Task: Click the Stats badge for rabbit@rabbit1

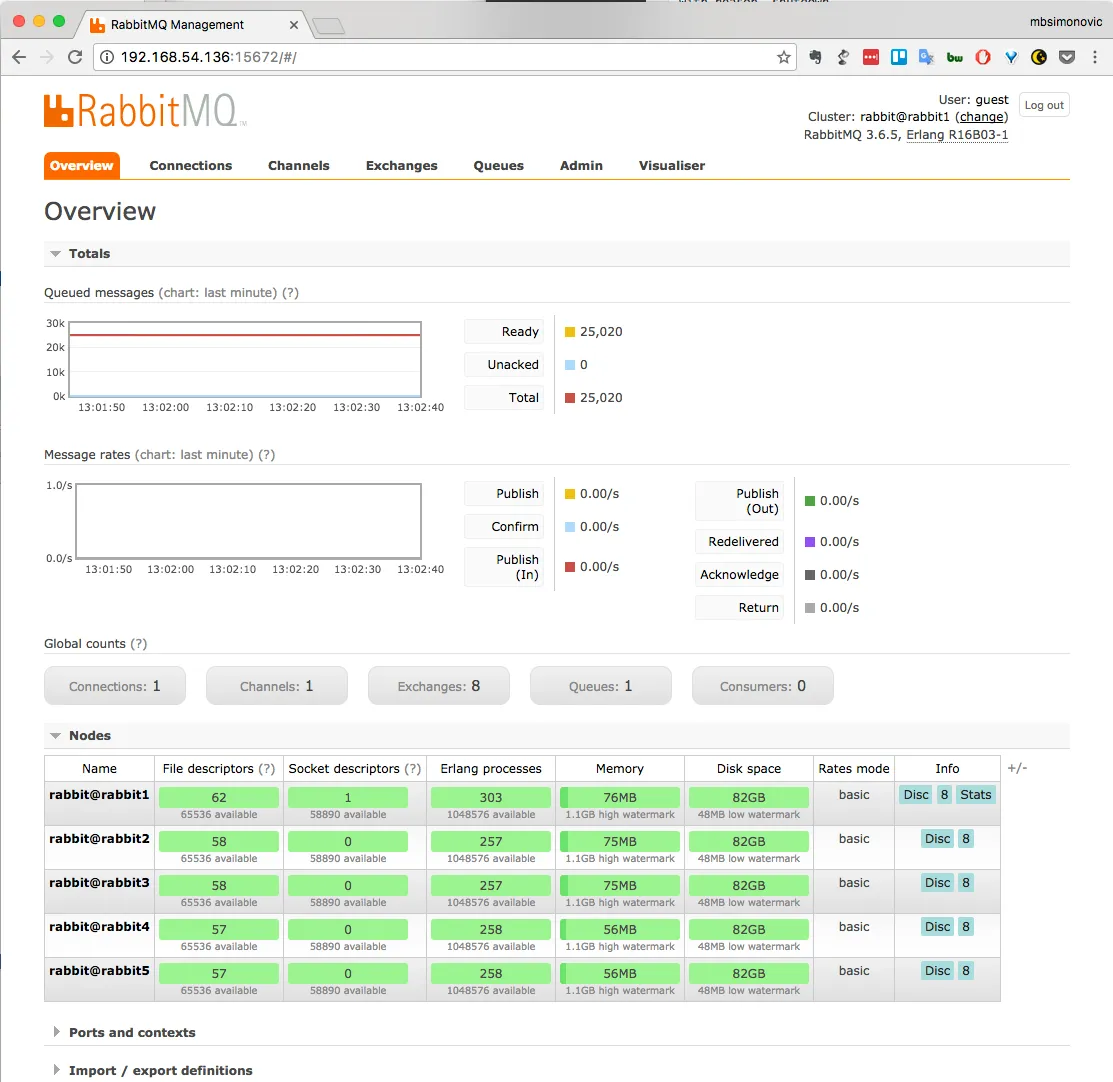Action: point(975,795)
